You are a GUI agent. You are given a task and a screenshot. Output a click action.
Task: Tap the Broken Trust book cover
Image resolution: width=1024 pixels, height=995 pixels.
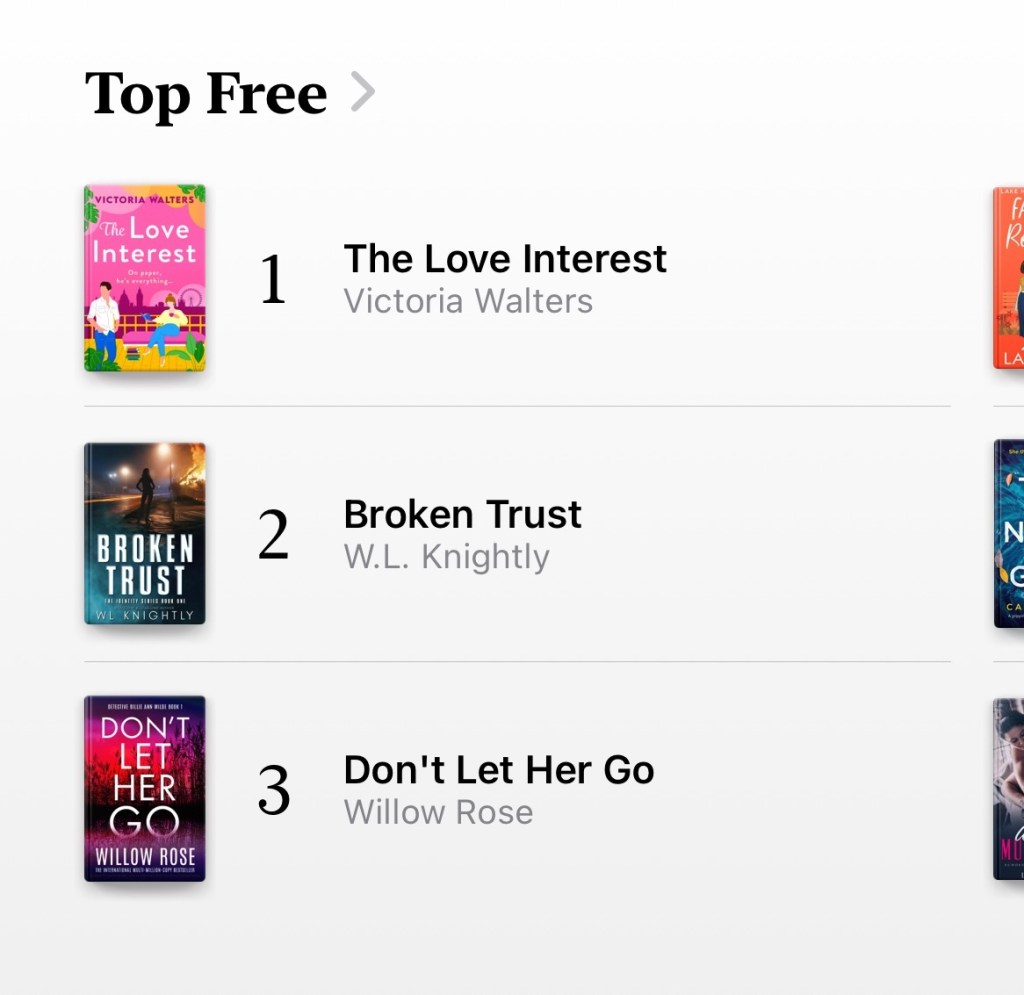[x=145, y=534]
